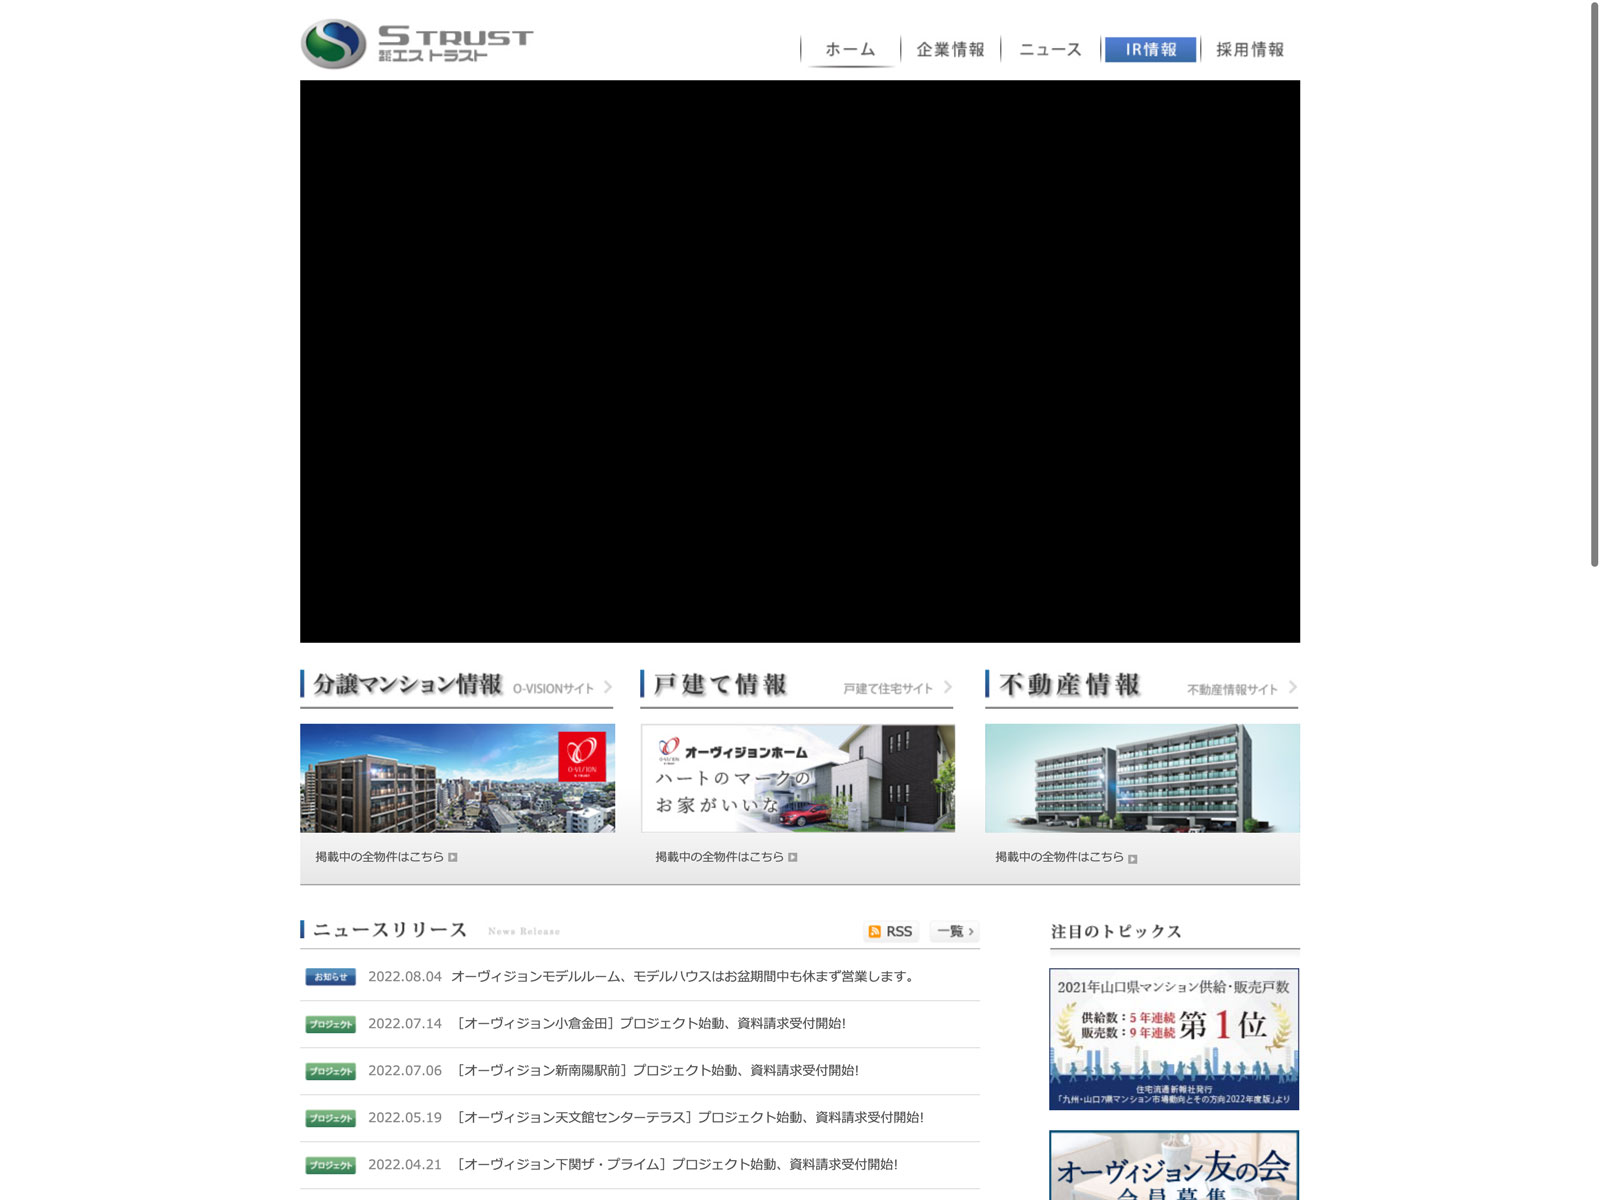Read the お盆期間中 model room announcement
Screen dimensions: 1600x1200
[x=683, y=976]
